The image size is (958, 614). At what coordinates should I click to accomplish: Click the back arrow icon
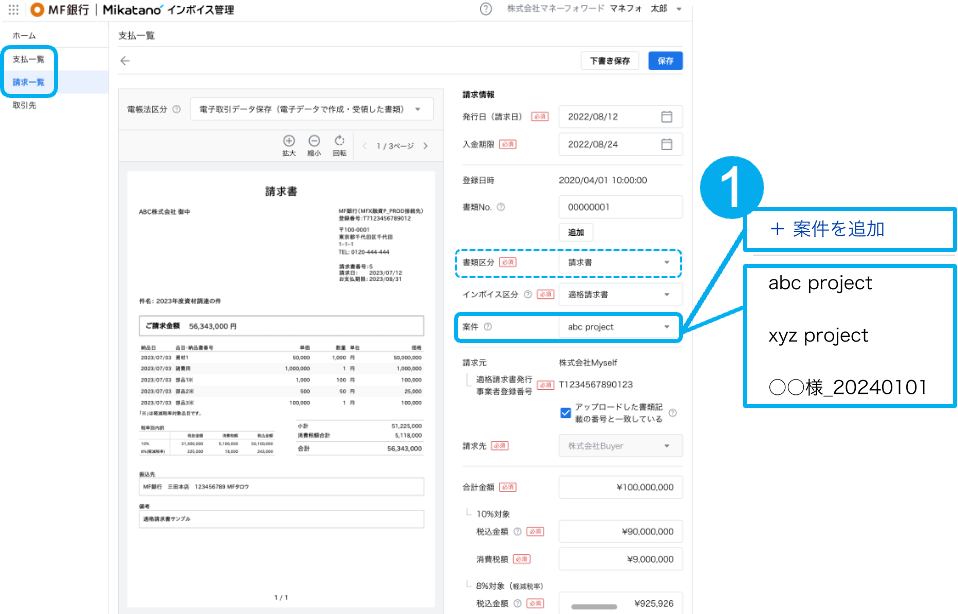point(125,61)
